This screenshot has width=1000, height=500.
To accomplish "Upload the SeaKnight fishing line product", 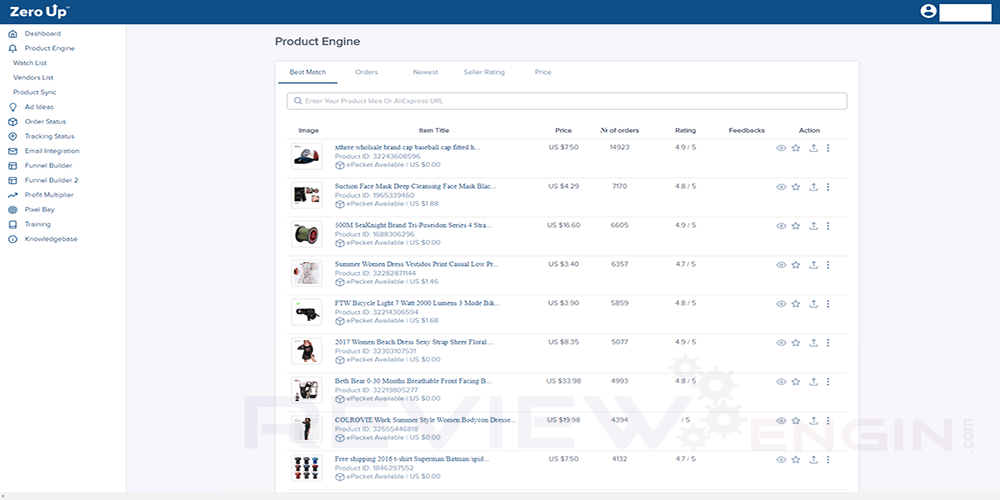I will [x=813, y=226].
